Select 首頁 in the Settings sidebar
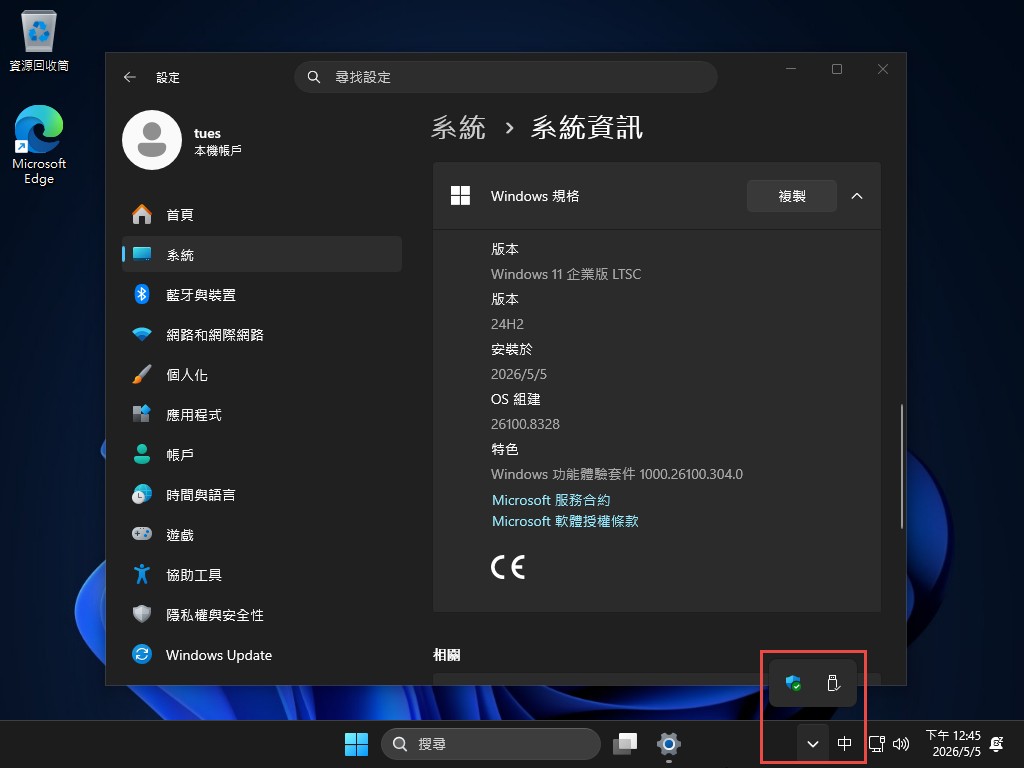1024x768 pixels. (262, 214)
